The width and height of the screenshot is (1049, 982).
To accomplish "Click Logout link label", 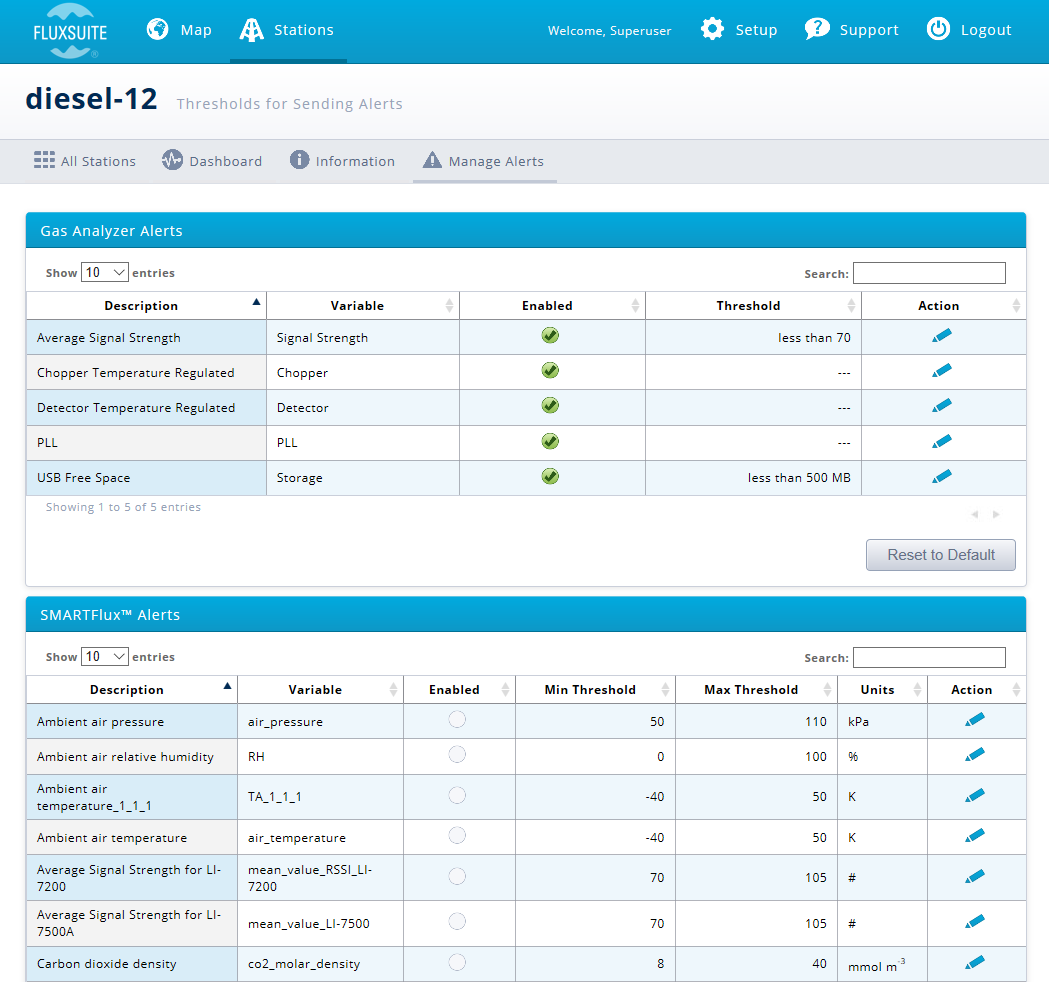I will point(986,30).
